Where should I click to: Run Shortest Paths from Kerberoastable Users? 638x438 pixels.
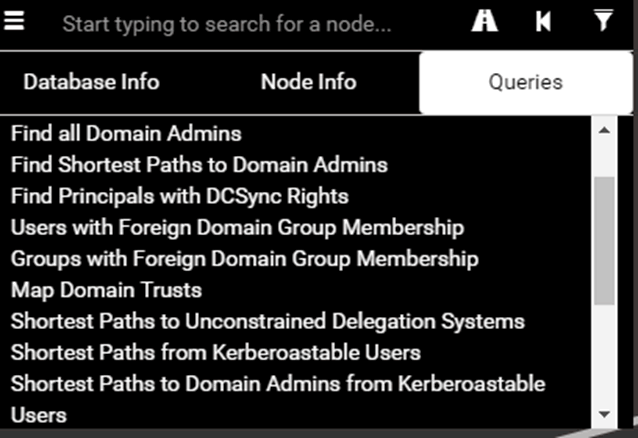coord(216,353)
